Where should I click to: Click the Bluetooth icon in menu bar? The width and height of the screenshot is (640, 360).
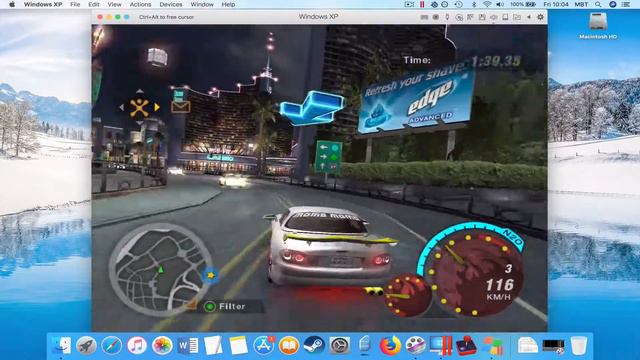coord(474,4)
